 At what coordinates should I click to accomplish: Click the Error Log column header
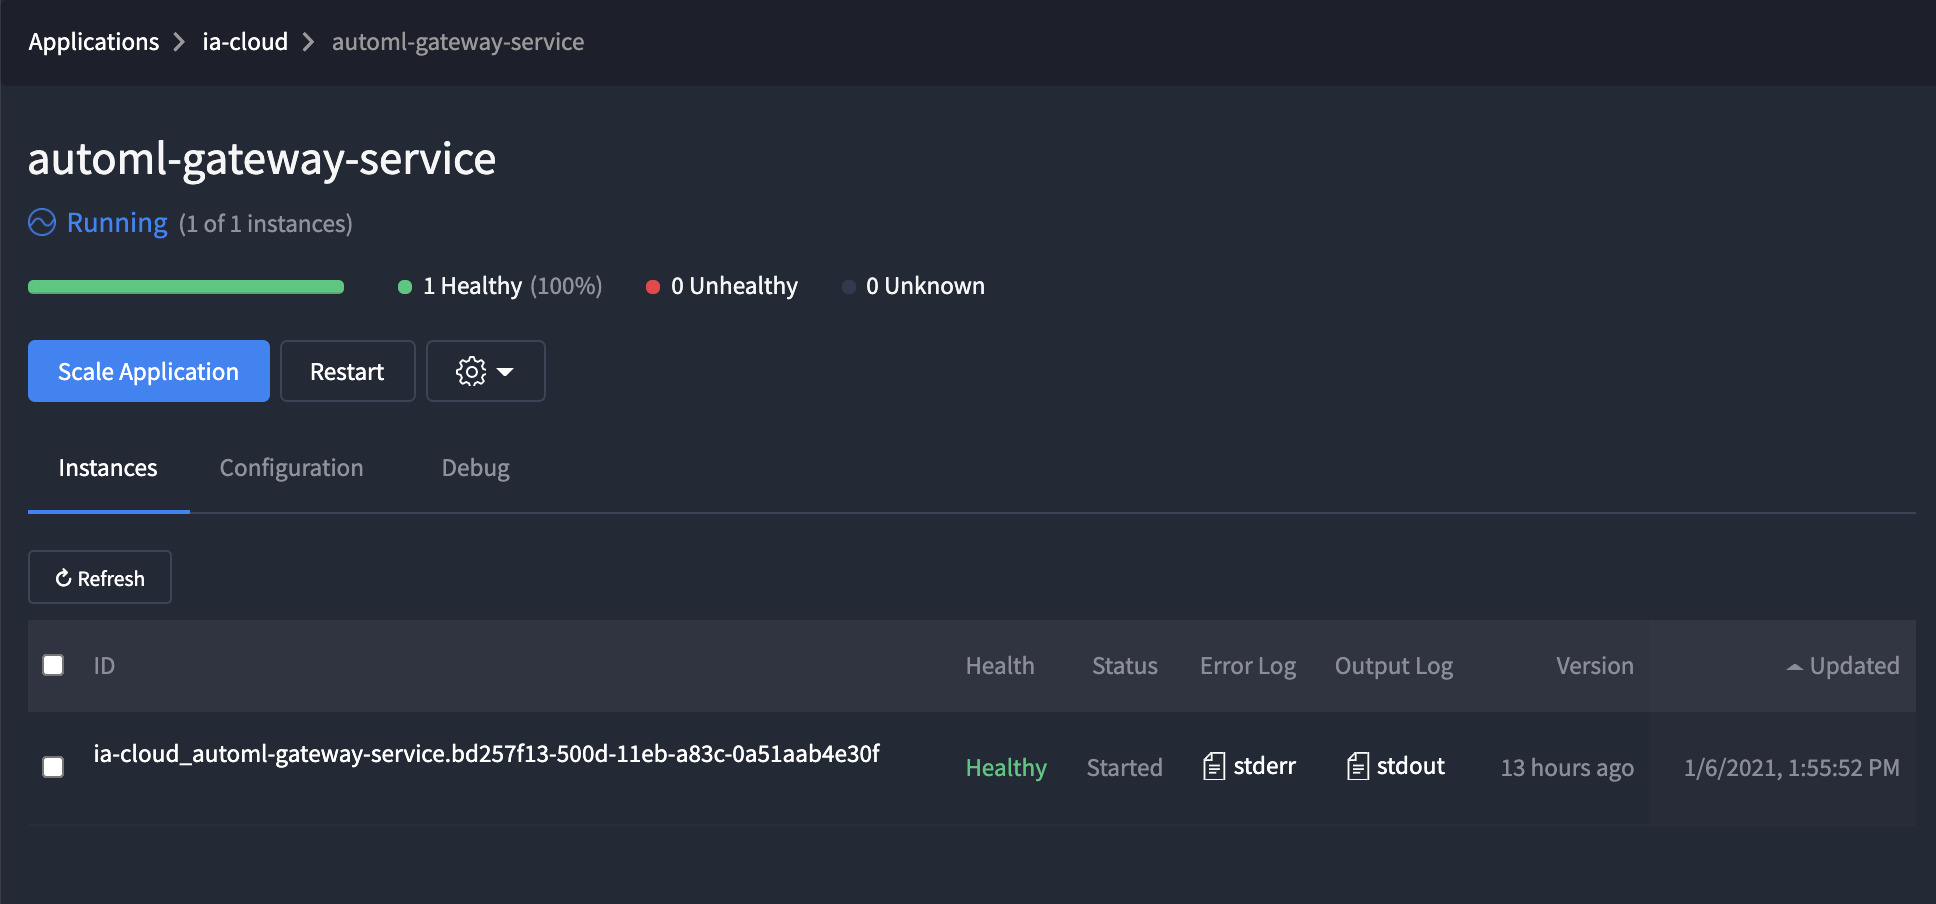(x=1248, y=666)
